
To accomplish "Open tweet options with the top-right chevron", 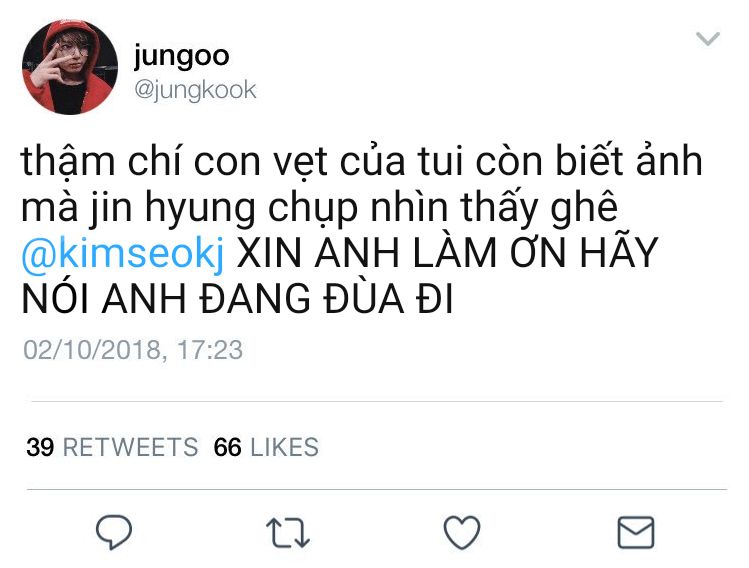I will tap(708, 39).
